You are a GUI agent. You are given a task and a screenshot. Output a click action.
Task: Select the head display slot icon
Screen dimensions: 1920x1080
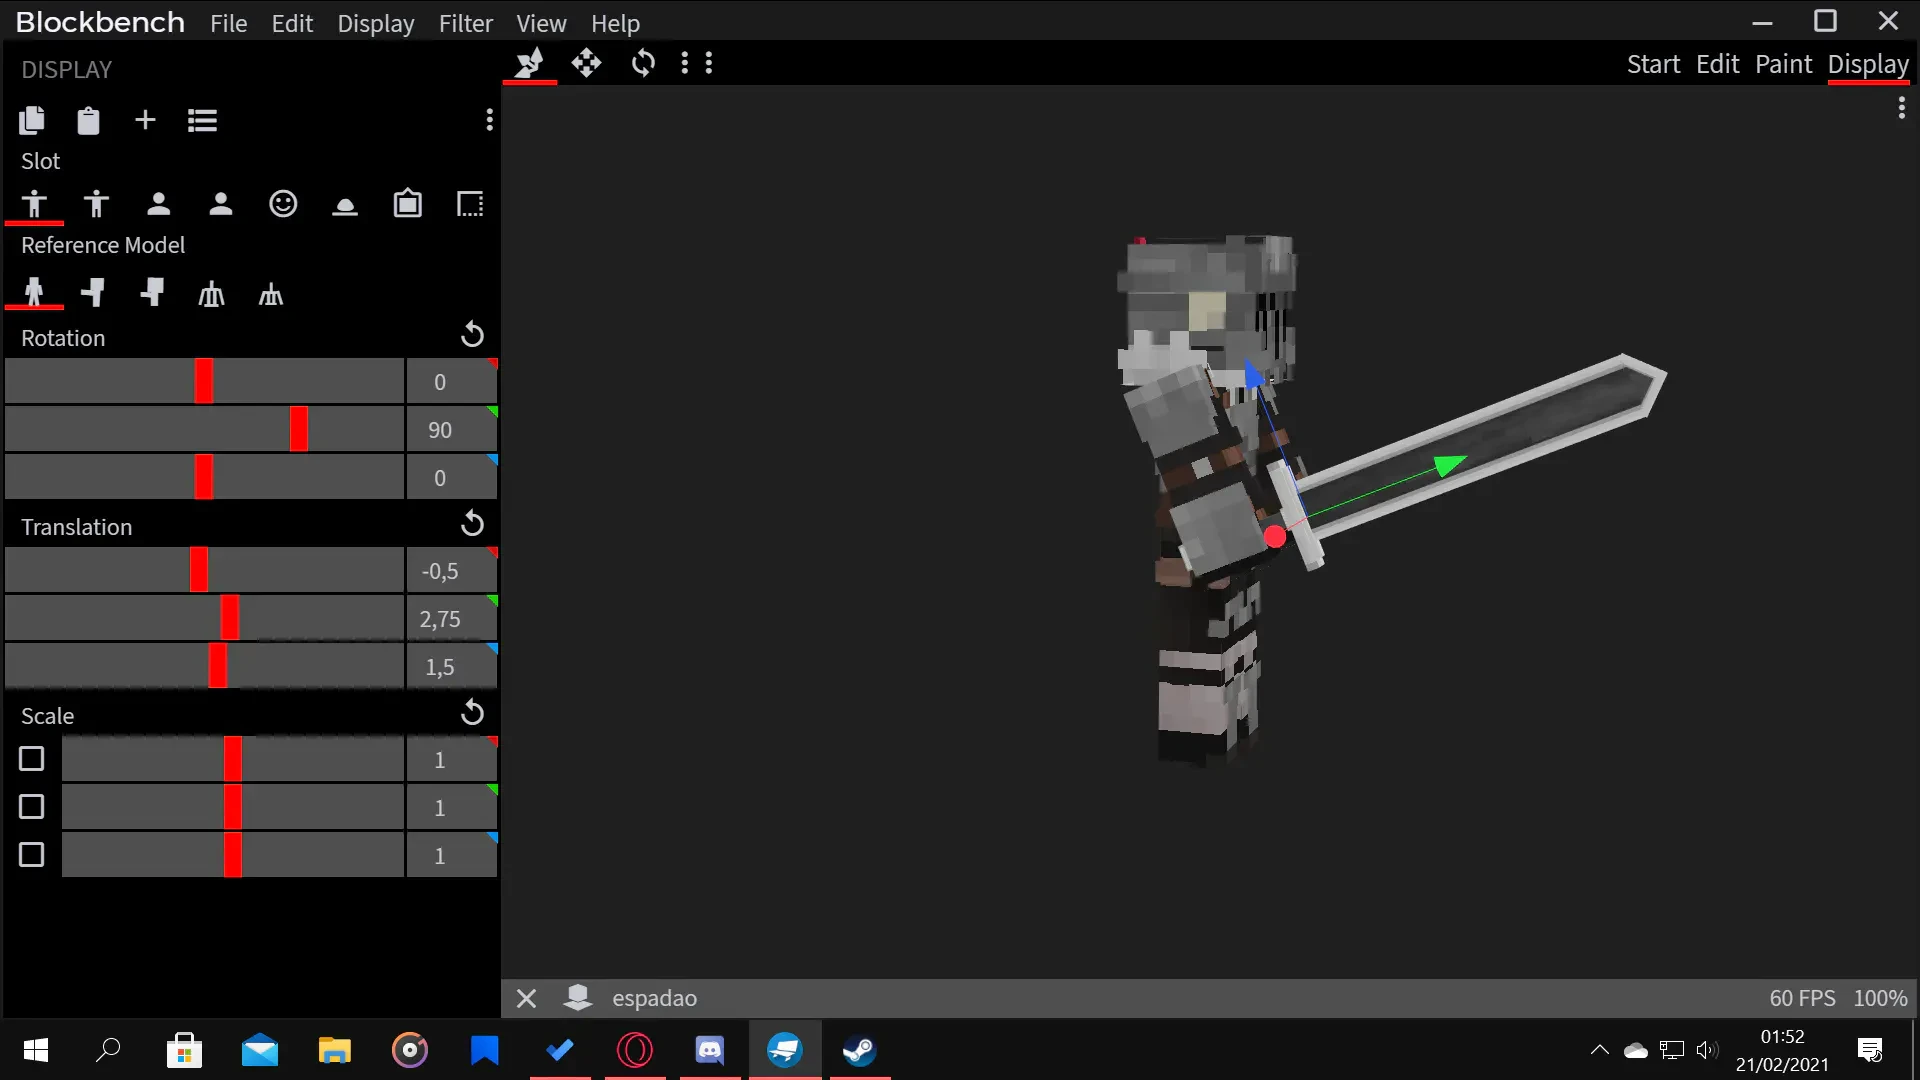point(283,204)
